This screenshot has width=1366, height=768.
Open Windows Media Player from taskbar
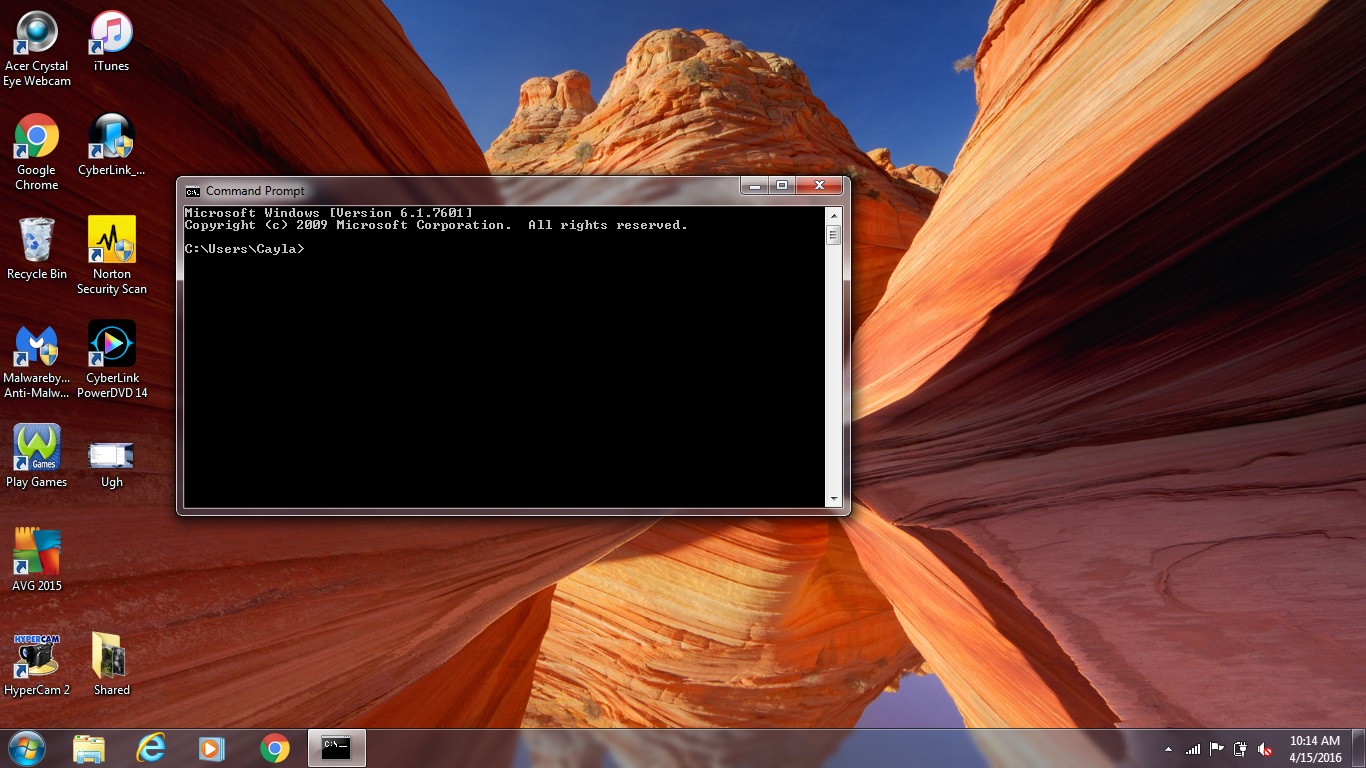tap(211, 748)
